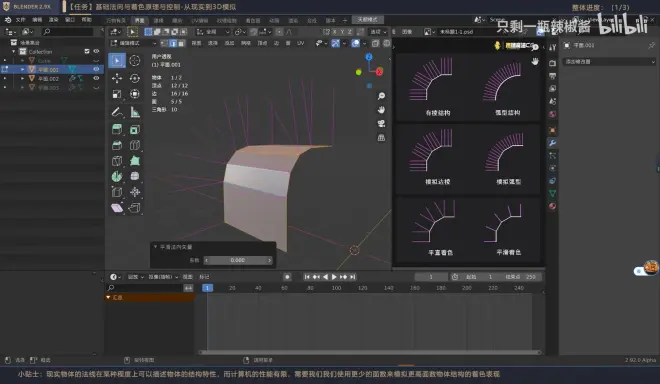The width and height of the screenshot is (660, 384).
Task: Open the Add Modifier dropdown
Action: pos(609,61)
